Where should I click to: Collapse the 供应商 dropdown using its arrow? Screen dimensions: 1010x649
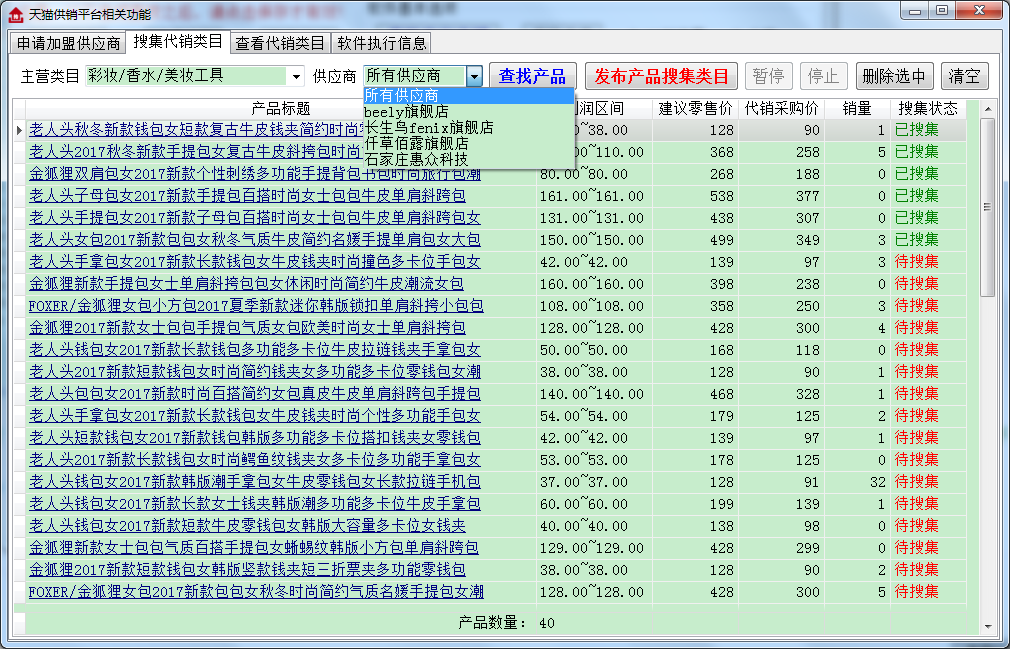[474, 76]
